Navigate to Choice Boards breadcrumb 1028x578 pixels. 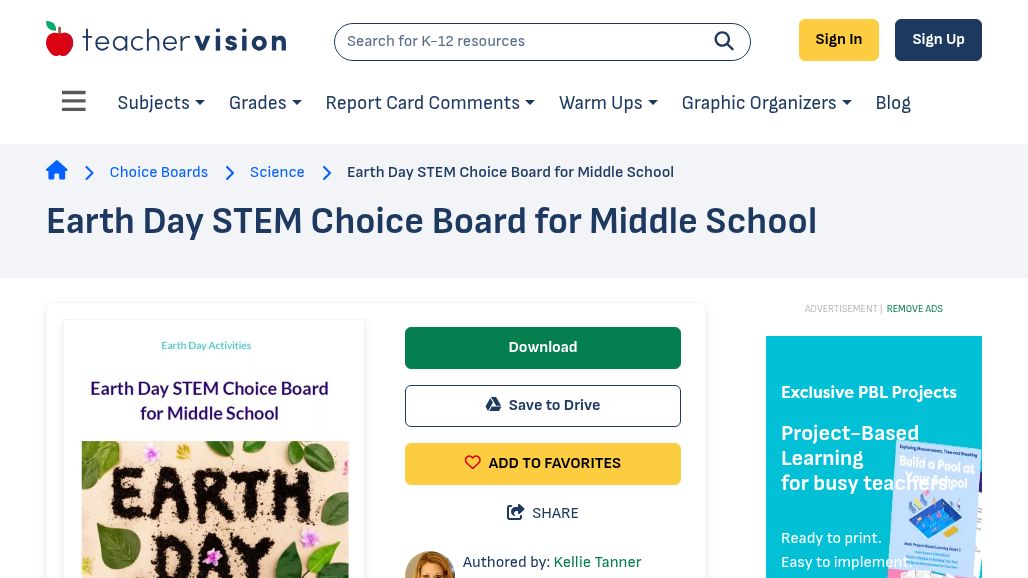159,172
